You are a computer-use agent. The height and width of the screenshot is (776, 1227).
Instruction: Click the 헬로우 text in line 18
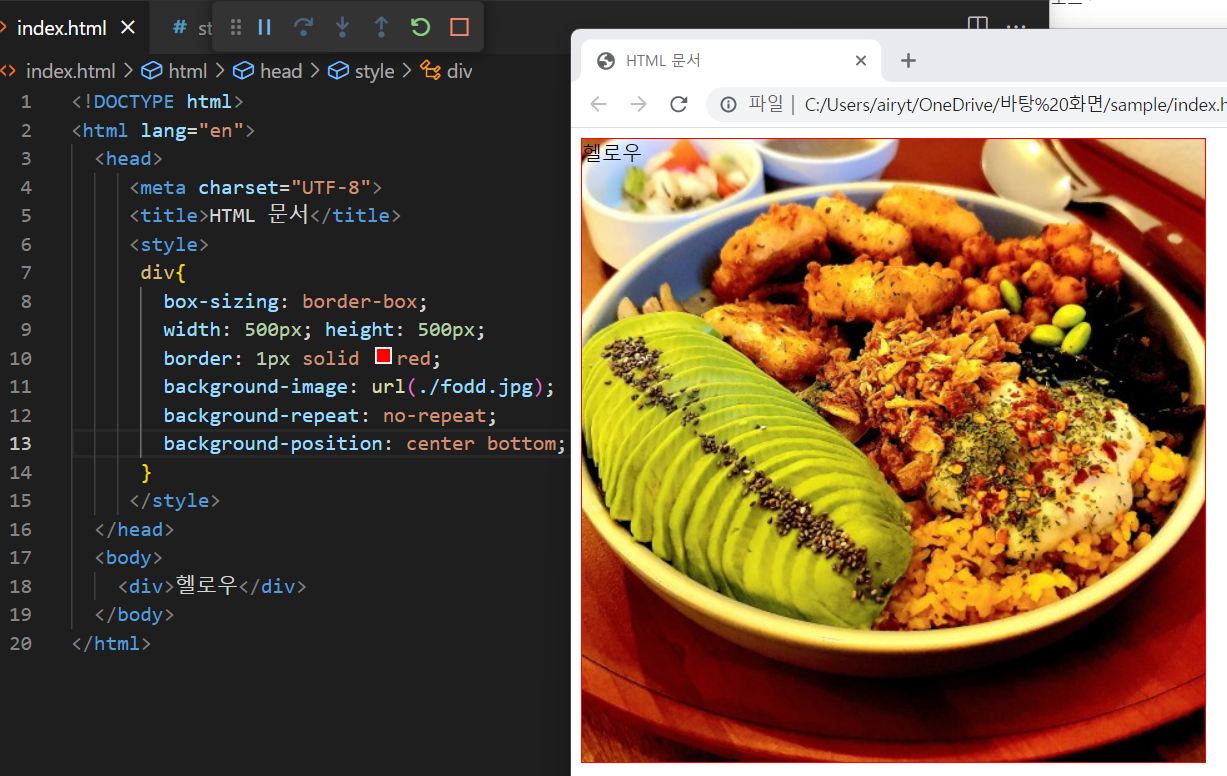coord(207,585)
